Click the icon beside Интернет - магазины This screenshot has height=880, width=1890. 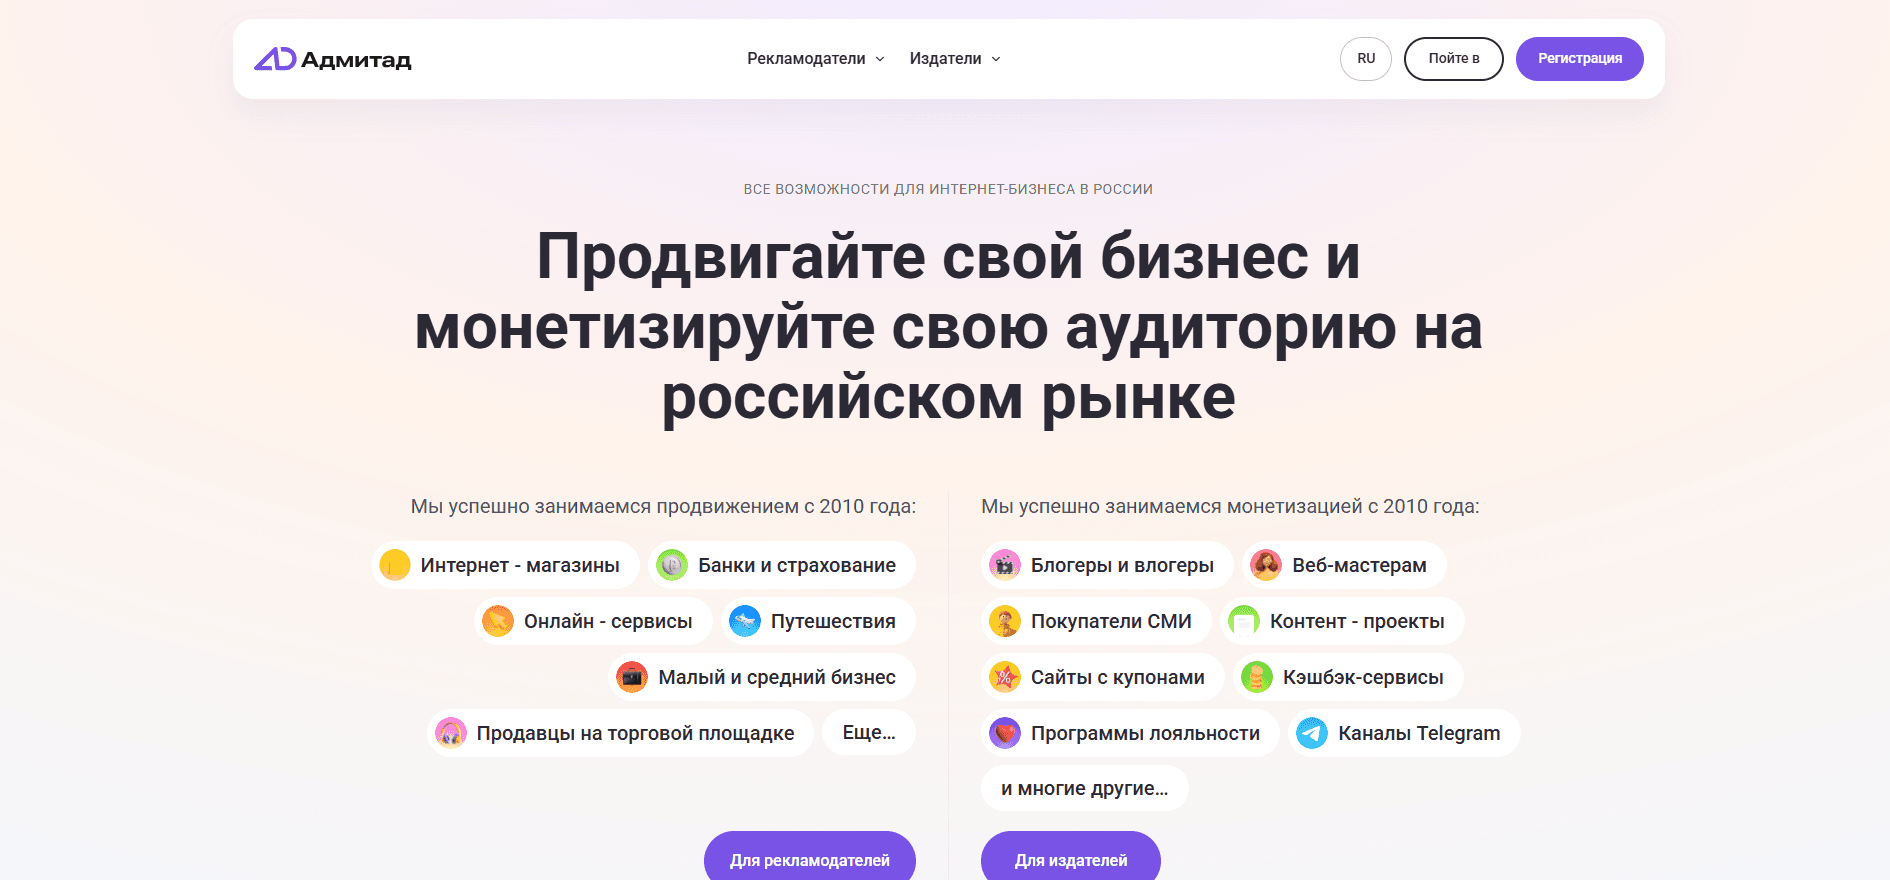click(x=395, y=565)
